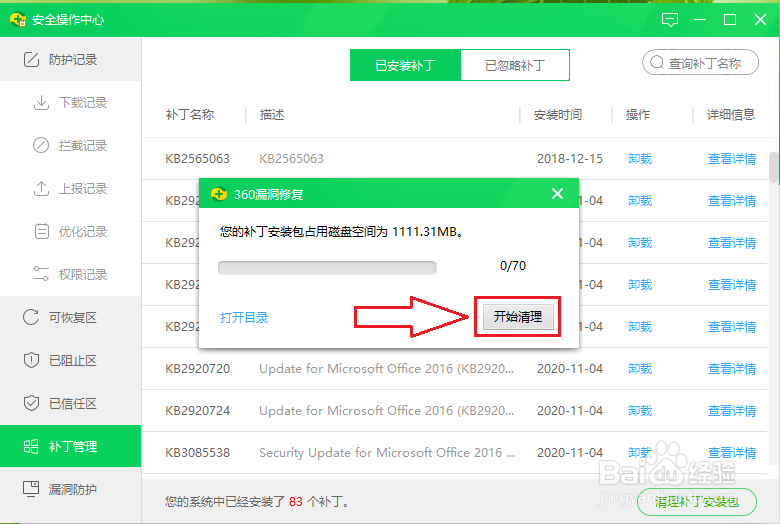Click the magnifier icon in search box

pos(657,63)
